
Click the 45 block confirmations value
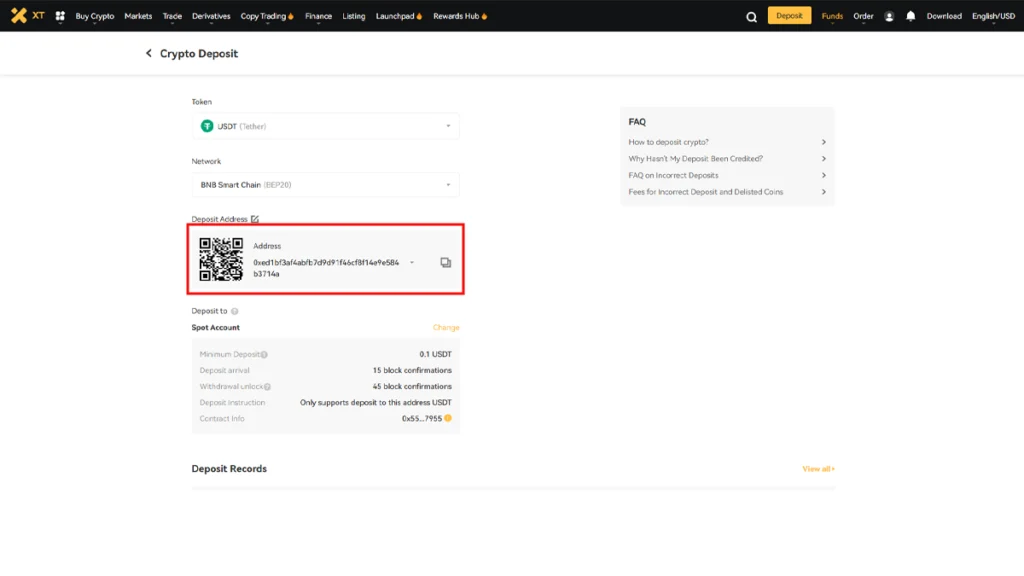[x=412, y=387]
